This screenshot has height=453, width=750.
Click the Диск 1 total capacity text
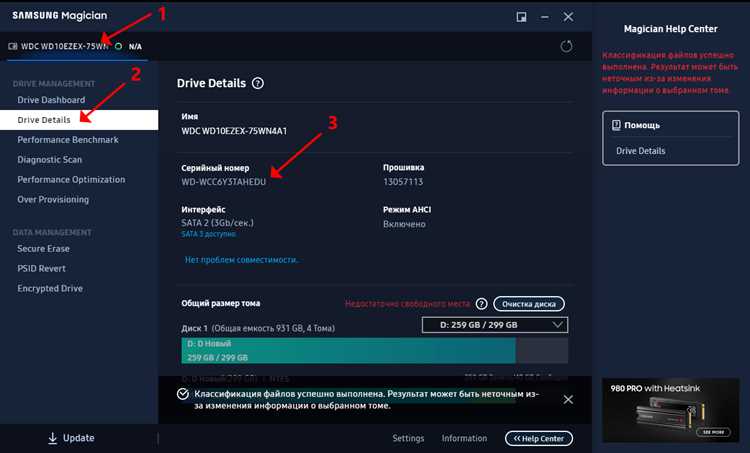[x=258, y=328]
